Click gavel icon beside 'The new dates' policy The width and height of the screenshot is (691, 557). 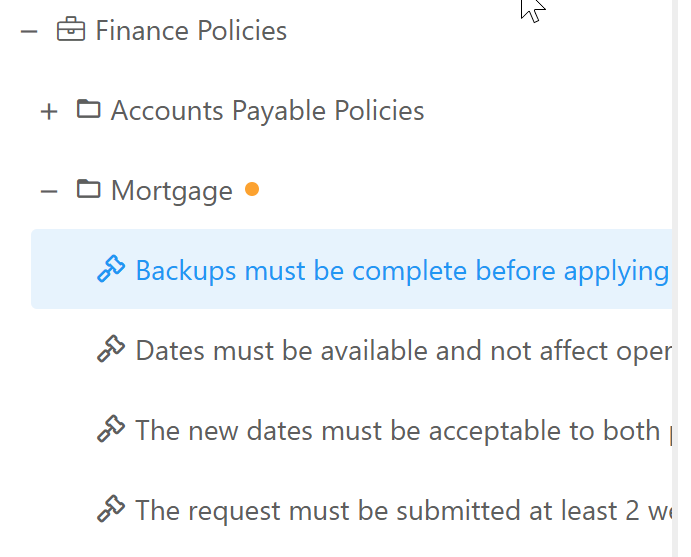tap(110, 429)
